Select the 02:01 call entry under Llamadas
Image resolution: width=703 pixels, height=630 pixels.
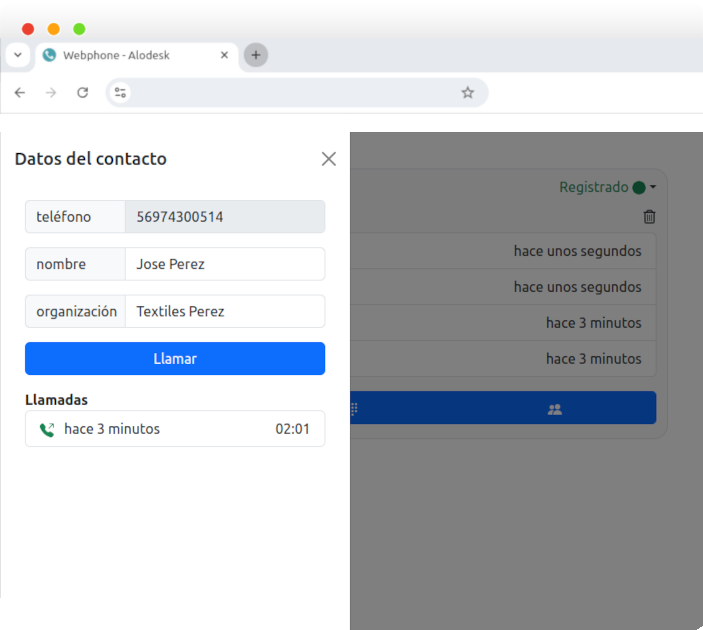click(175, 429)
